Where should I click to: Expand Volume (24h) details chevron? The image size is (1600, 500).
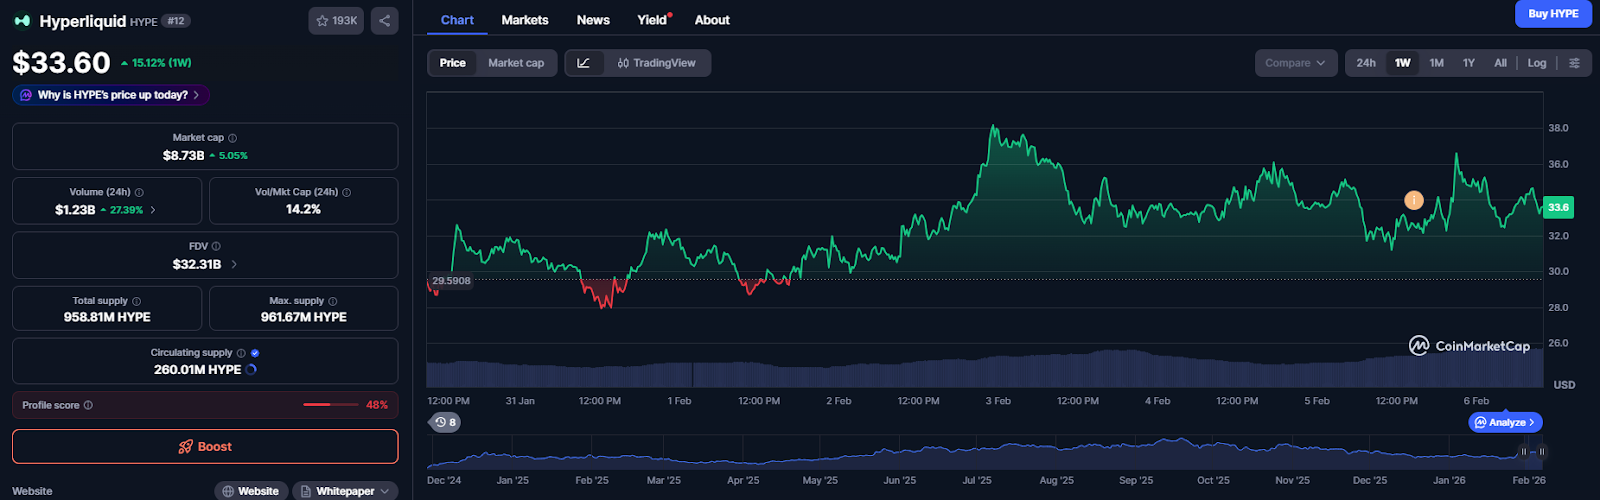pyautogui.click(x=153, y=210)
